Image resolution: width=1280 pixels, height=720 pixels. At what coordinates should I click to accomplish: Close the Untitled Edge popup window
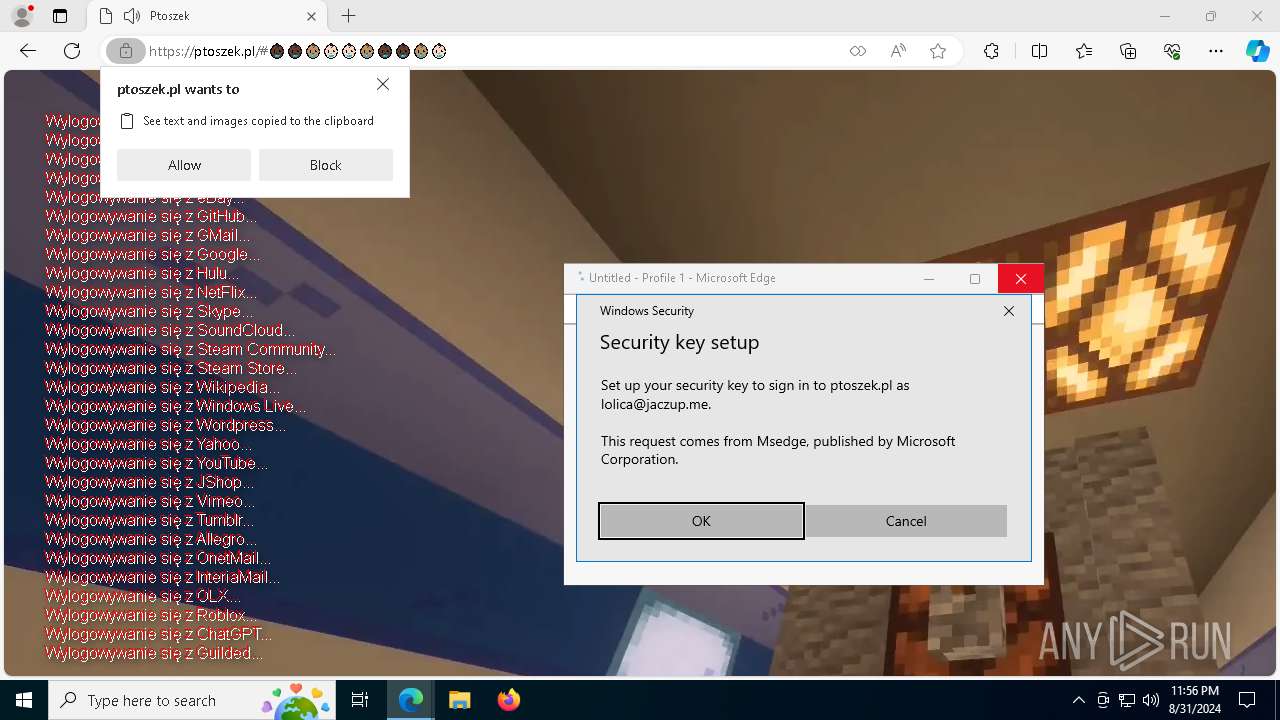(x=1021, y=279)
